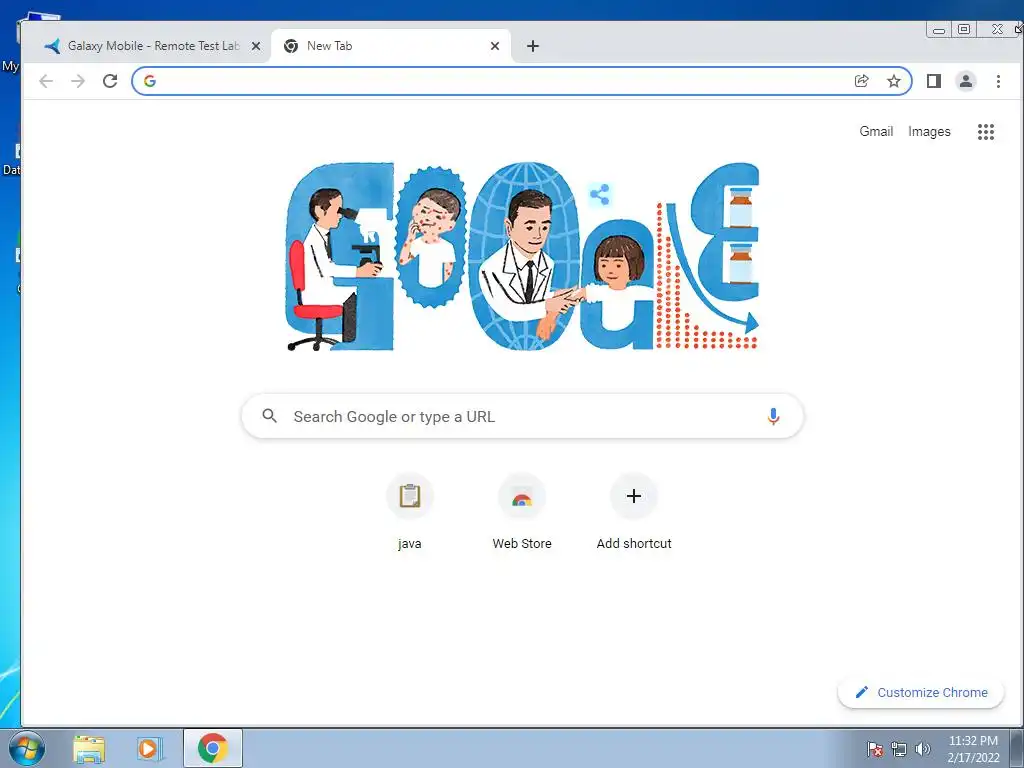The image size is (1024, 768).
Task: Open the Windows Start menu
Action: pyautogui.click(x=27, y=748)
